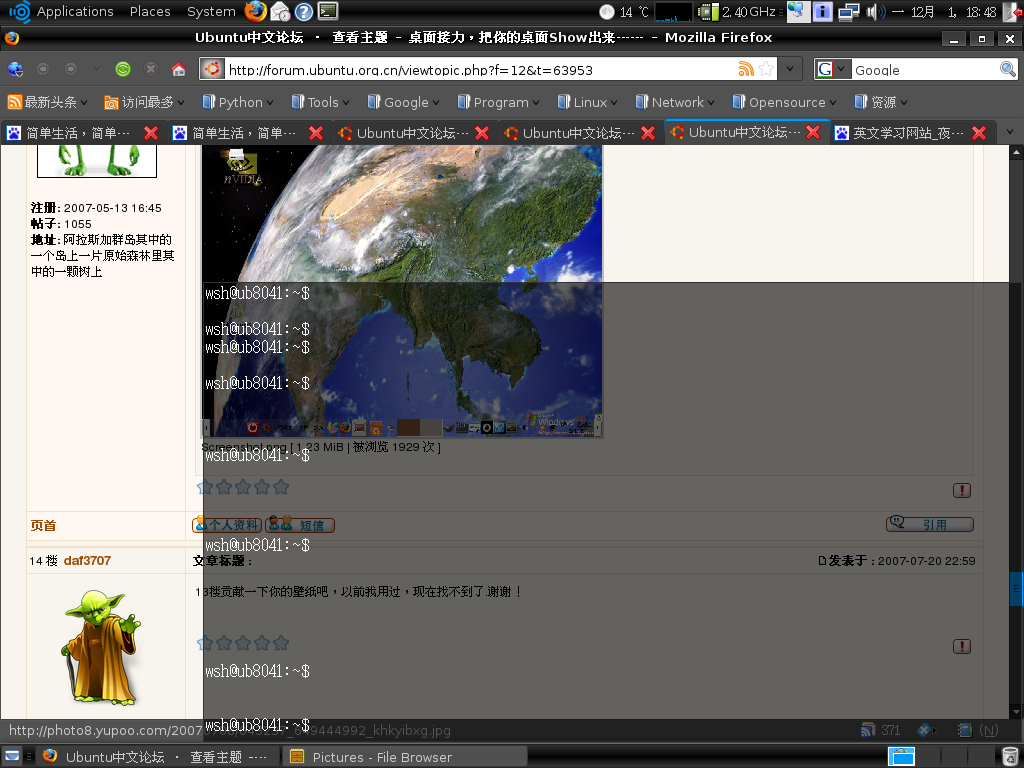Expand the Google bookmarks folder
The height and width of the screenshot is (768, 1024).
[x=403, y=102]
